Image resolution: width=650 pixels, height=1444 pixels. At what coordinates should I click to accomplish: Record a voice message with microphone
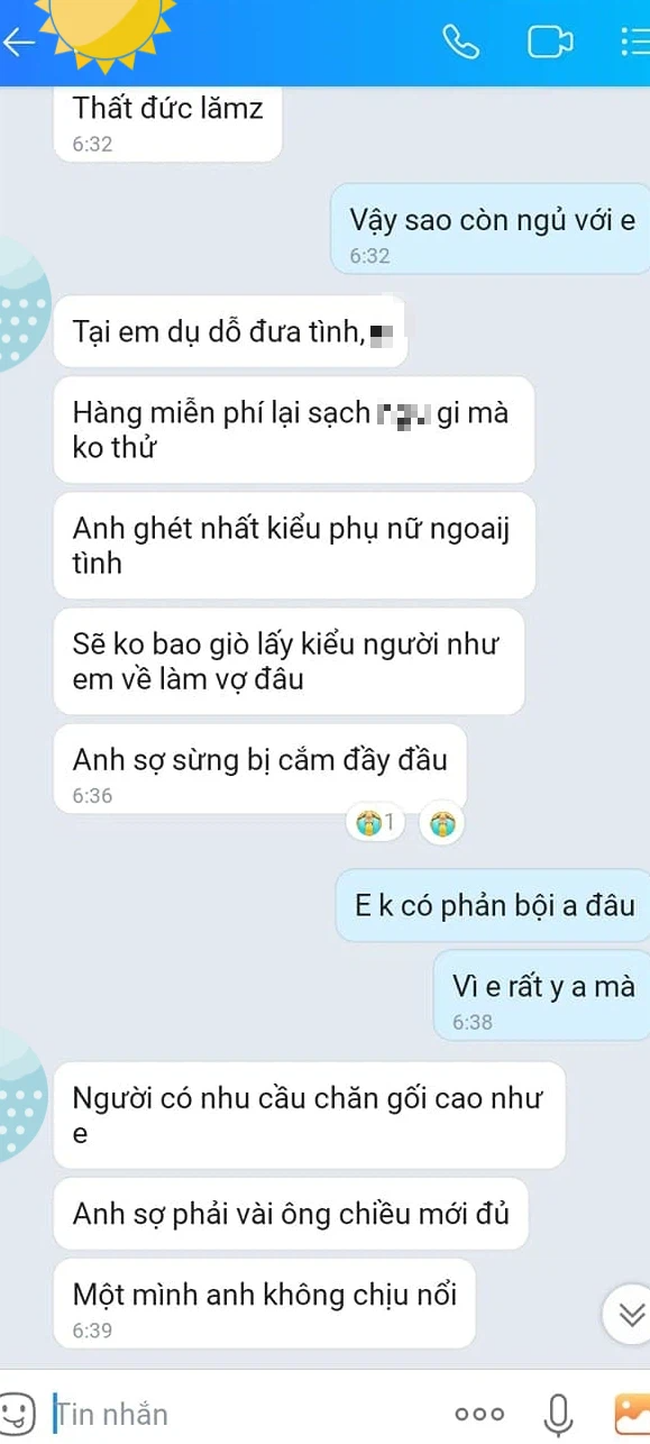point(558,1414)
